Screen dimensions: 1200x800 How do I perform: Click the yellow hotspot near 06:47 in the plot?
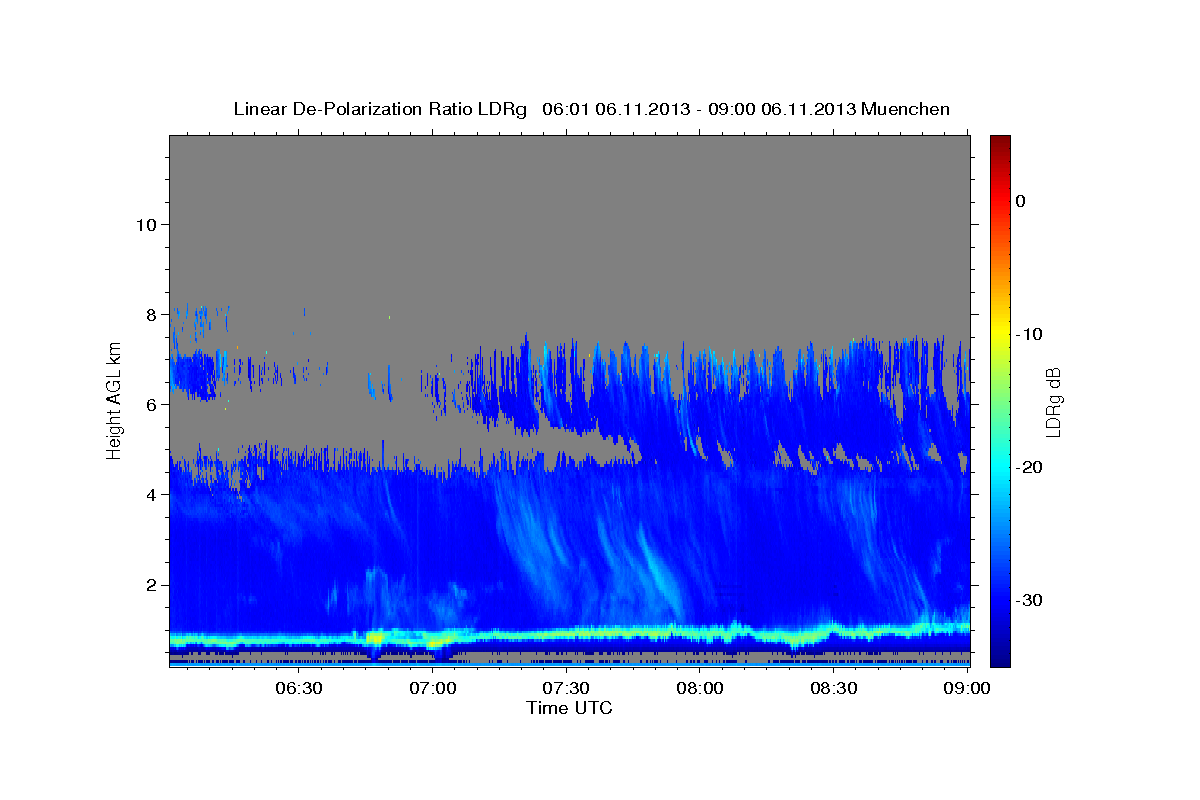(x=375, y=636)
